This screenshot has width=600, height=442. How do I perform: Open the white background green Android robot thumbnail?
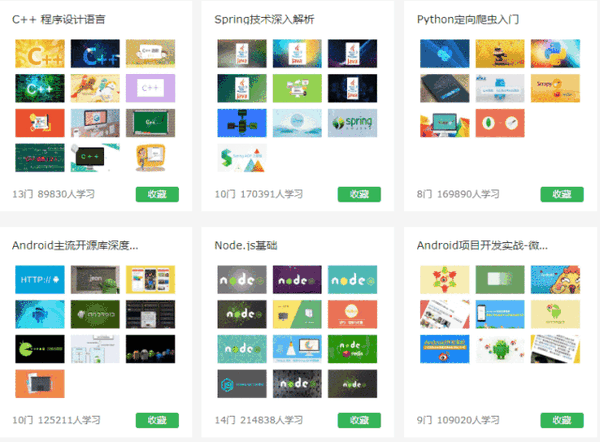coord(500,349)
